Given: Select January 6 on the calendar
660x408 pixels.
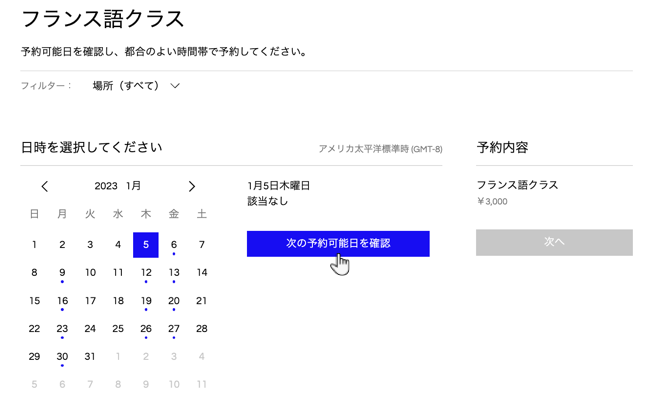Looking at the screenshot, I should [174, 244].
